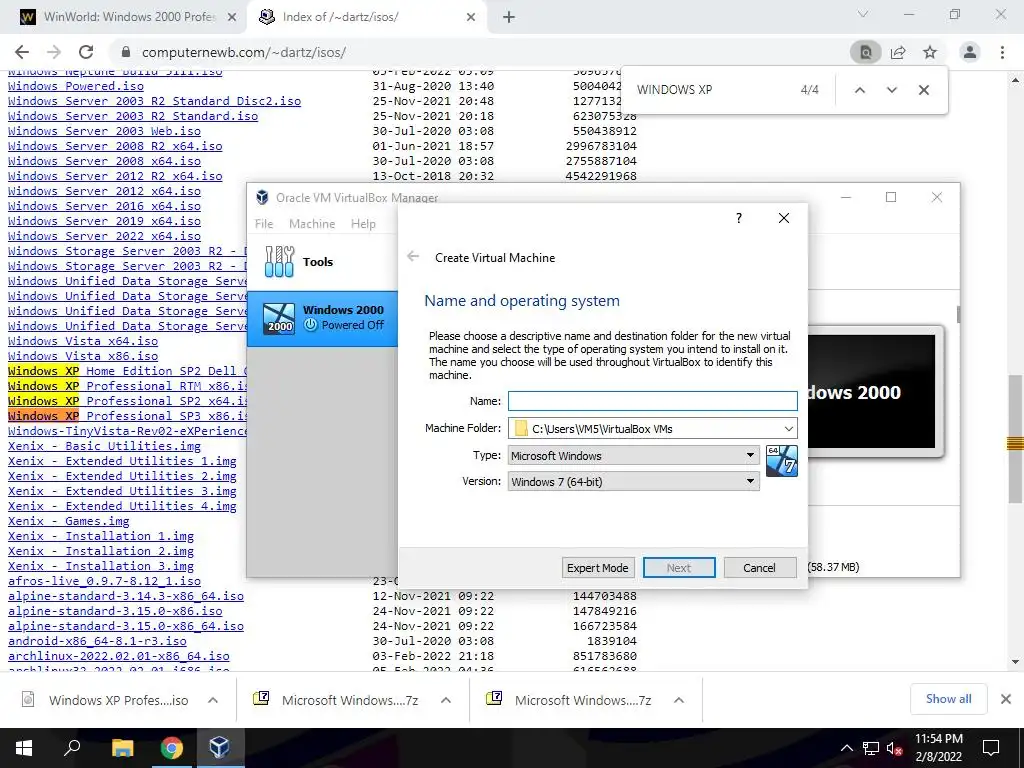Open the notification center

(x=991, y=748)
